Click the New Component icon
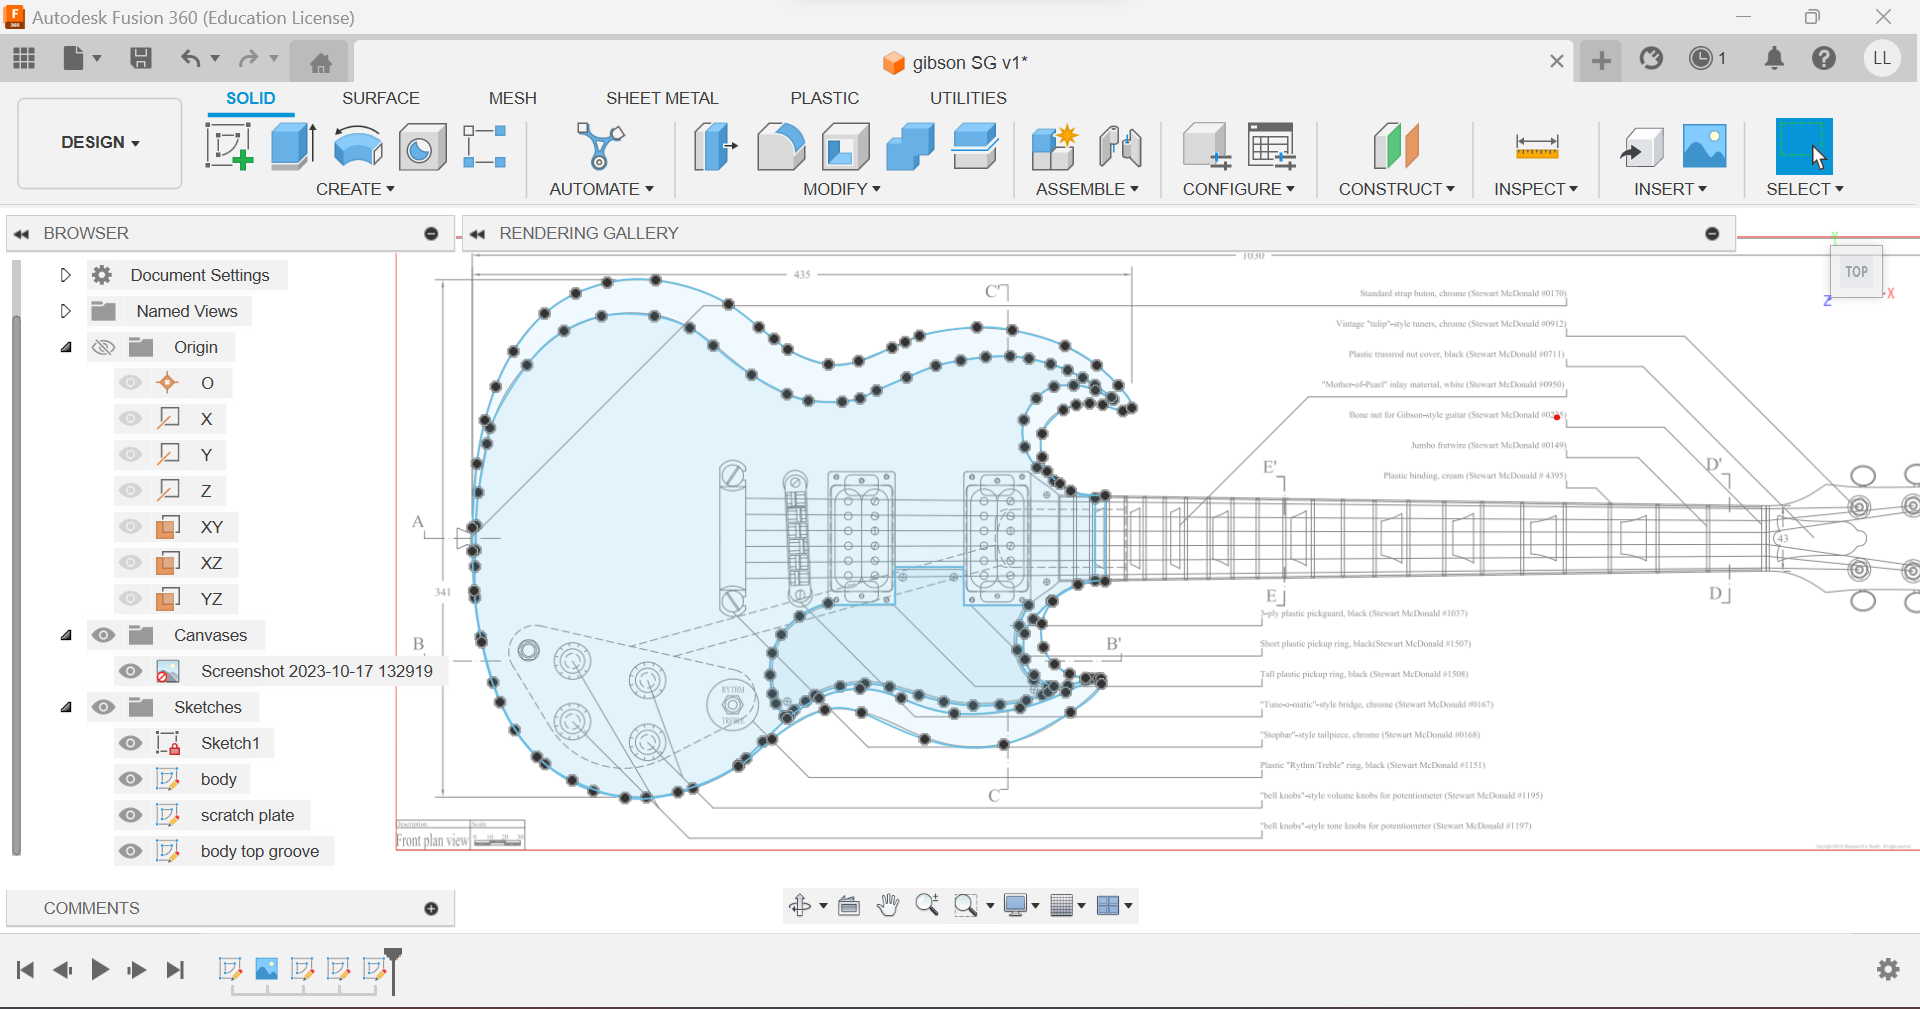 tap(1055, 146)
